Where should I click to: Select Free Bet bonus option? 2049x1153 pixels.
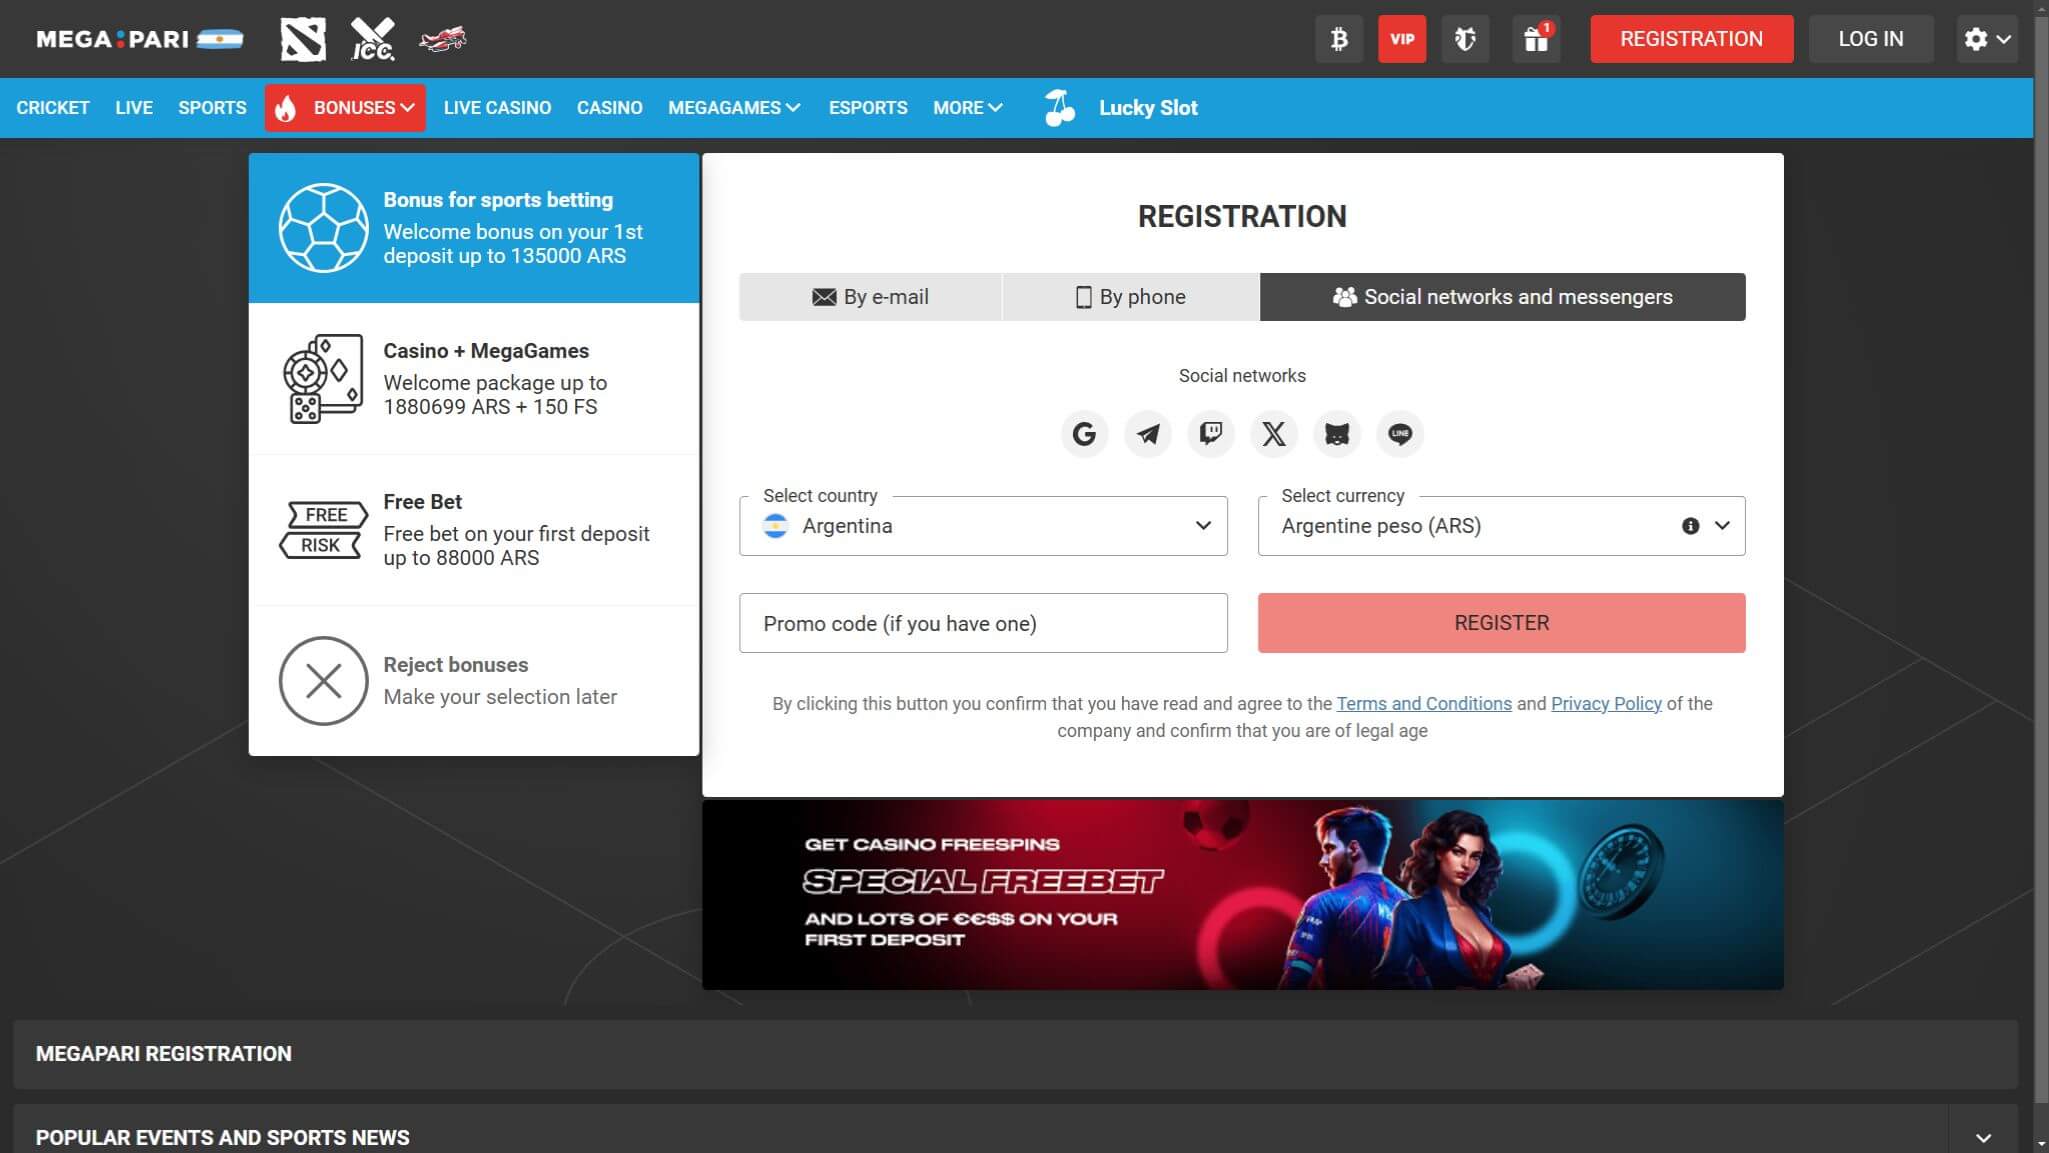click(x=474, y=530)
